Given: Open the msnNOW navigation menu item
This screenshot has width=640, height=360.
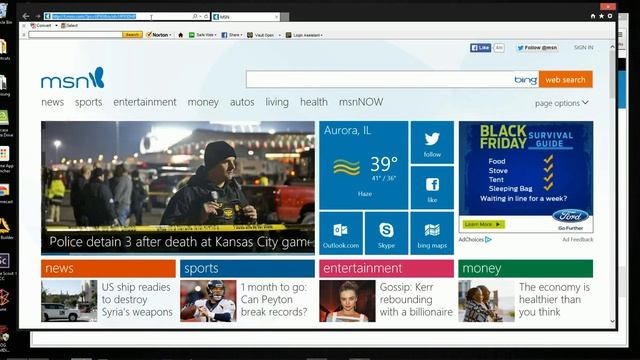Looking at the screenshot, I should (361, 102).
